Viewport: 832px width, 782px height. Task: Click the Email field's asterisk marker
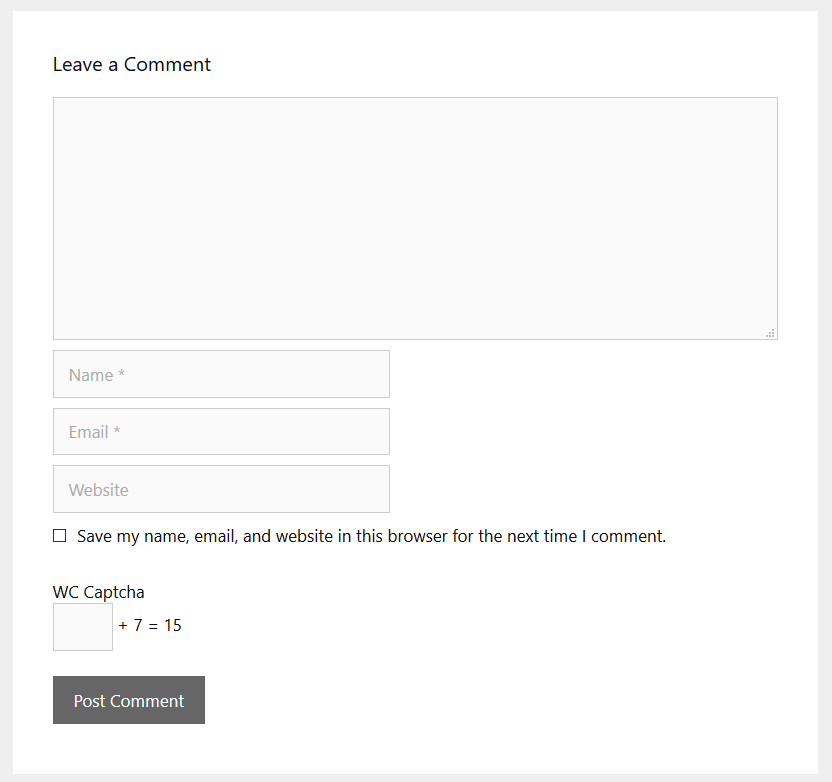coord(117,430)
